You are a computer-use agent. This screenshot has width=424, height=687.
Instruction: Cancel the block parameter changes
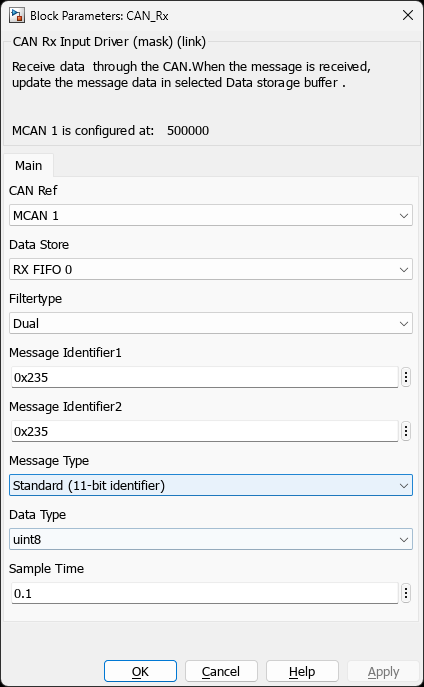point(221,672)
